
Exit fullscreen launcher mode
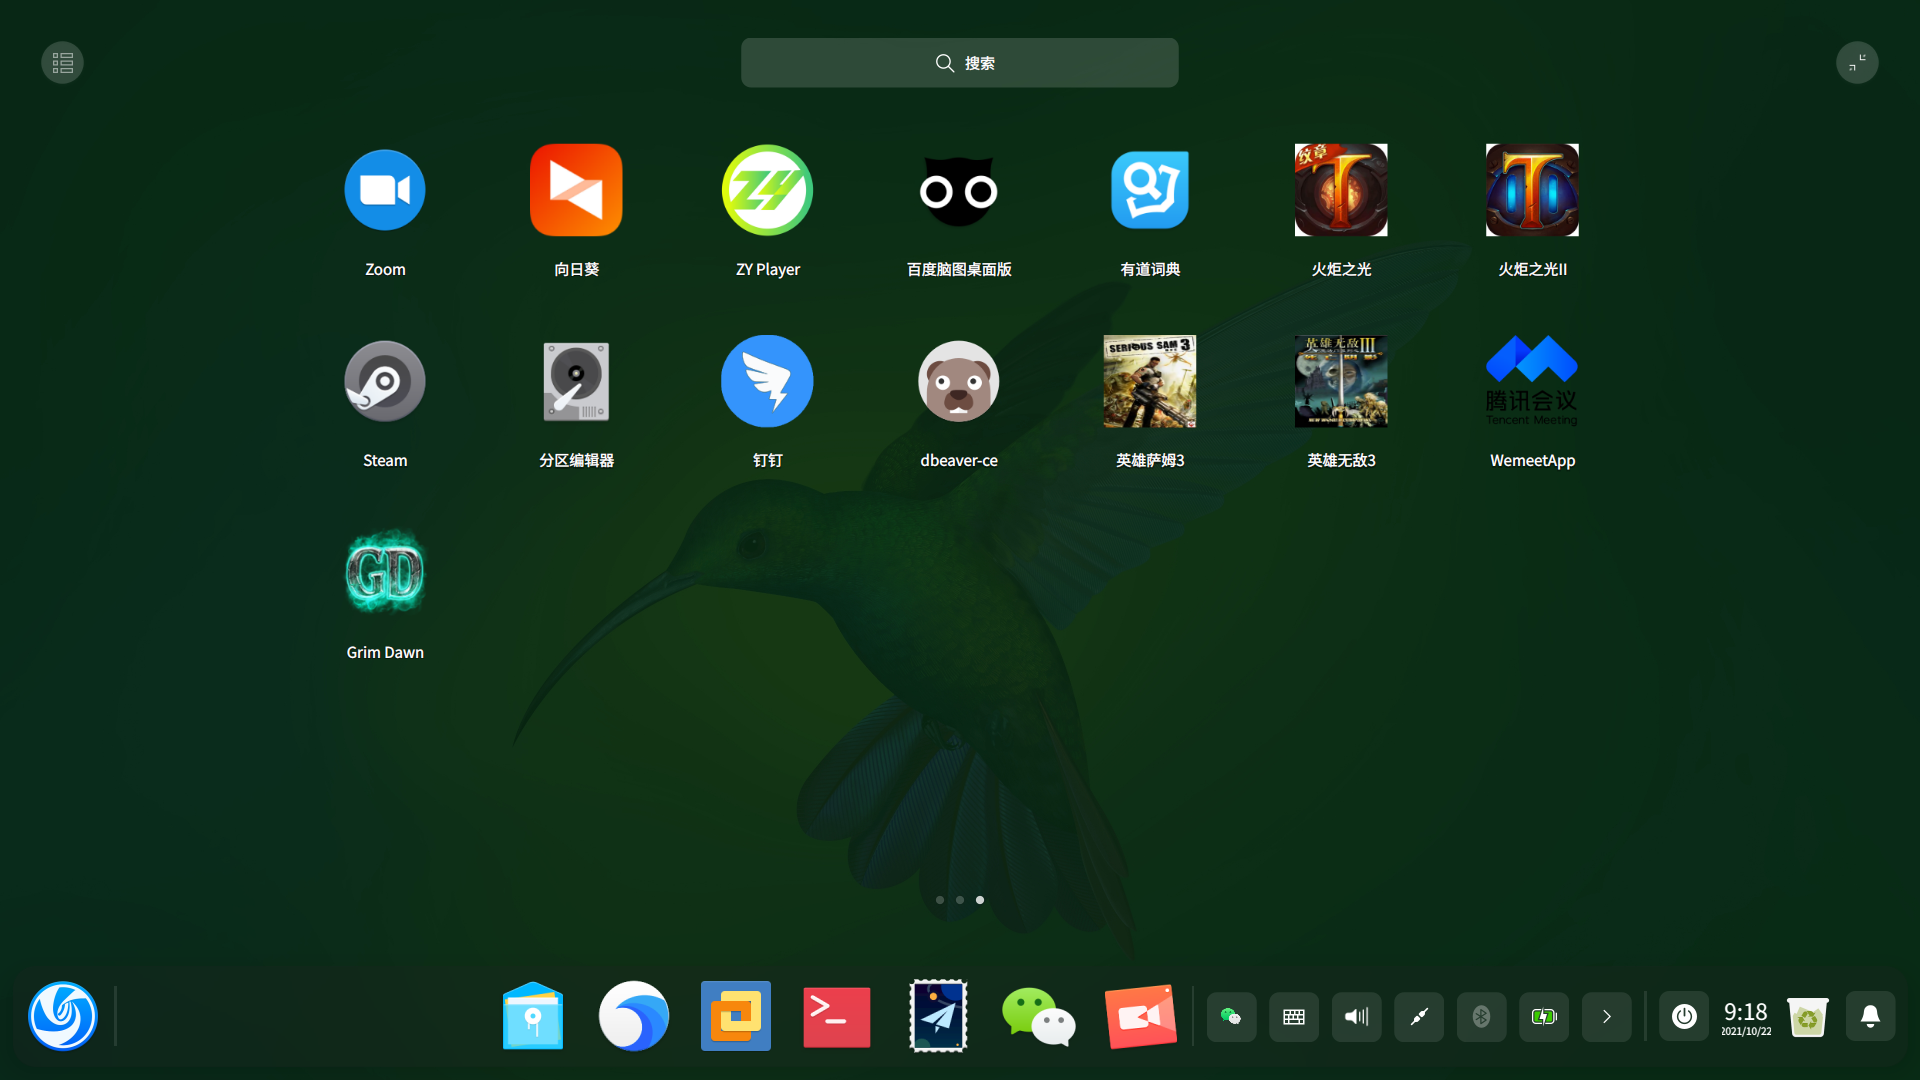tap(1856, 63)
